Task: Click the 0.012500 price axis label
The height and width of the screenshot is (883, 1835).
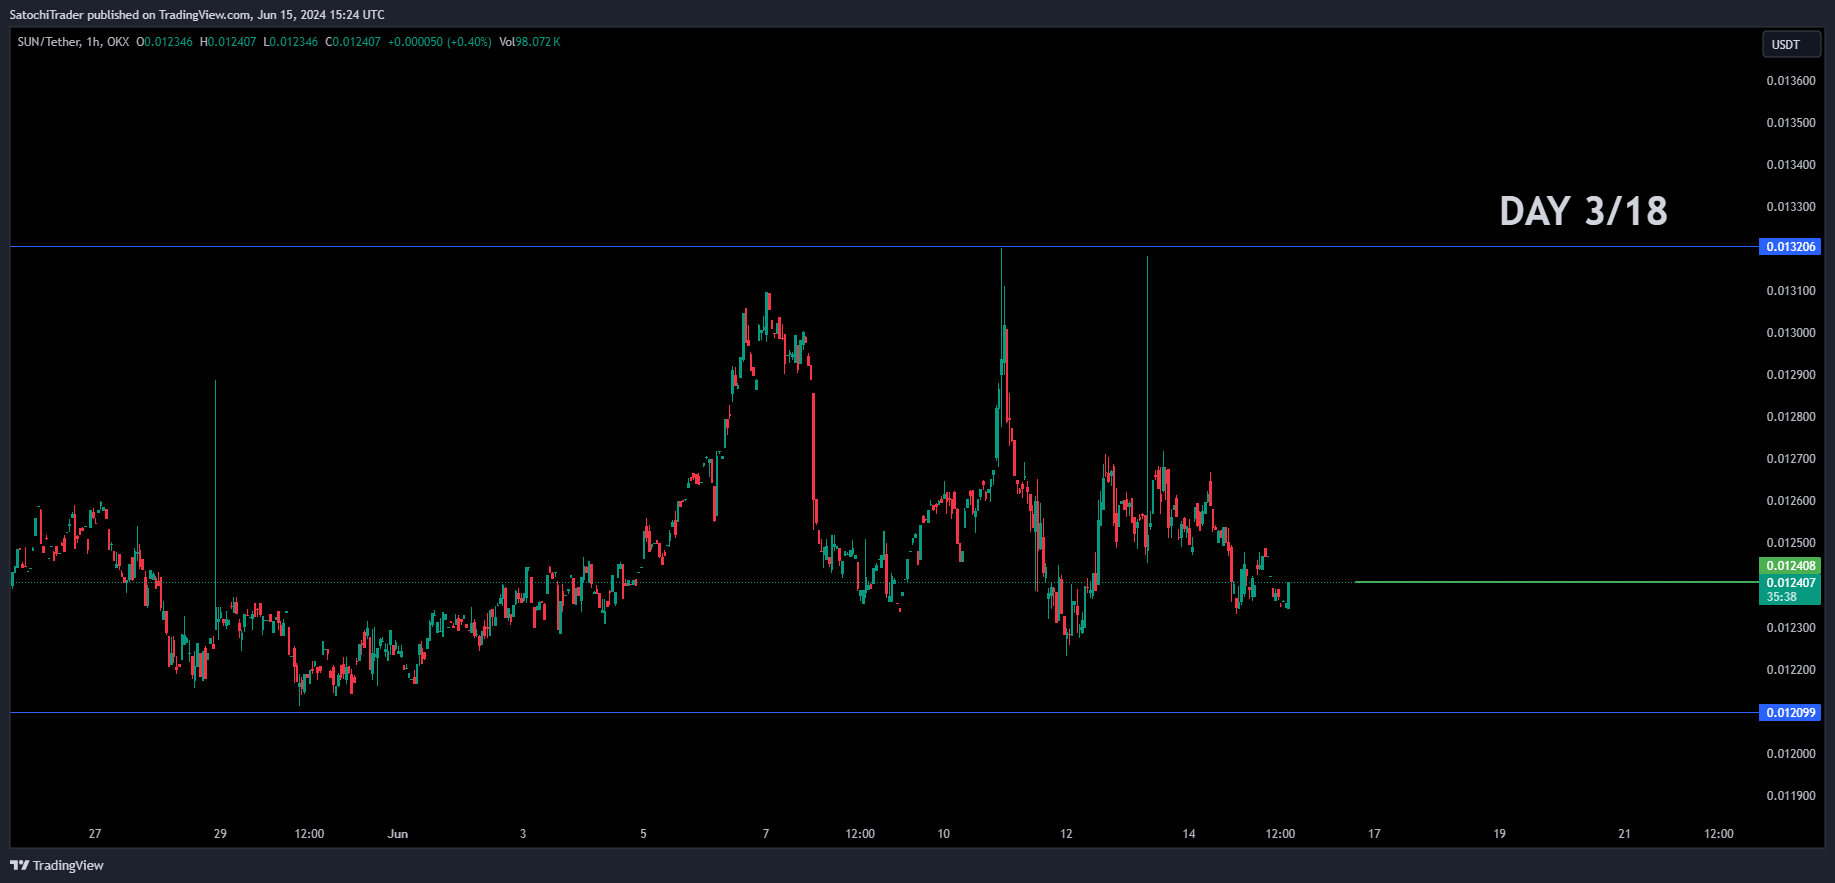Action: click(x=1790, y=543)
